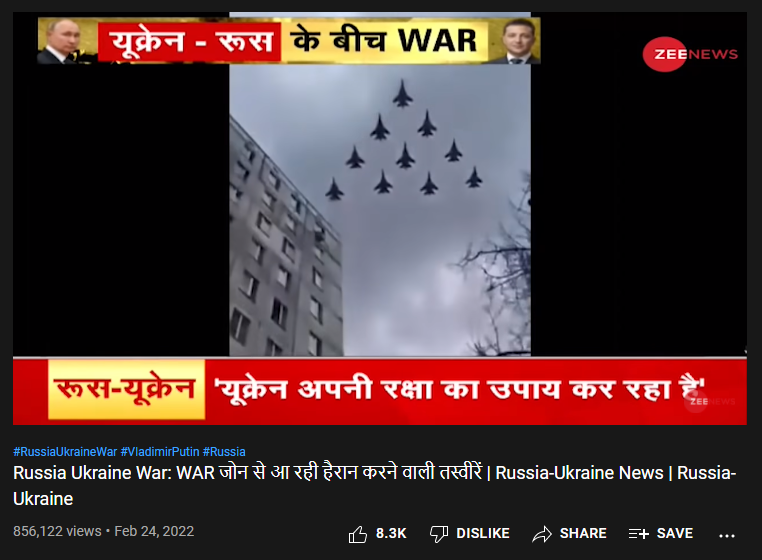Viewport: 762px width, 560px height.
Task: Open the #RussiaUkraineWar hashtag link
Action: click(65, 452)
